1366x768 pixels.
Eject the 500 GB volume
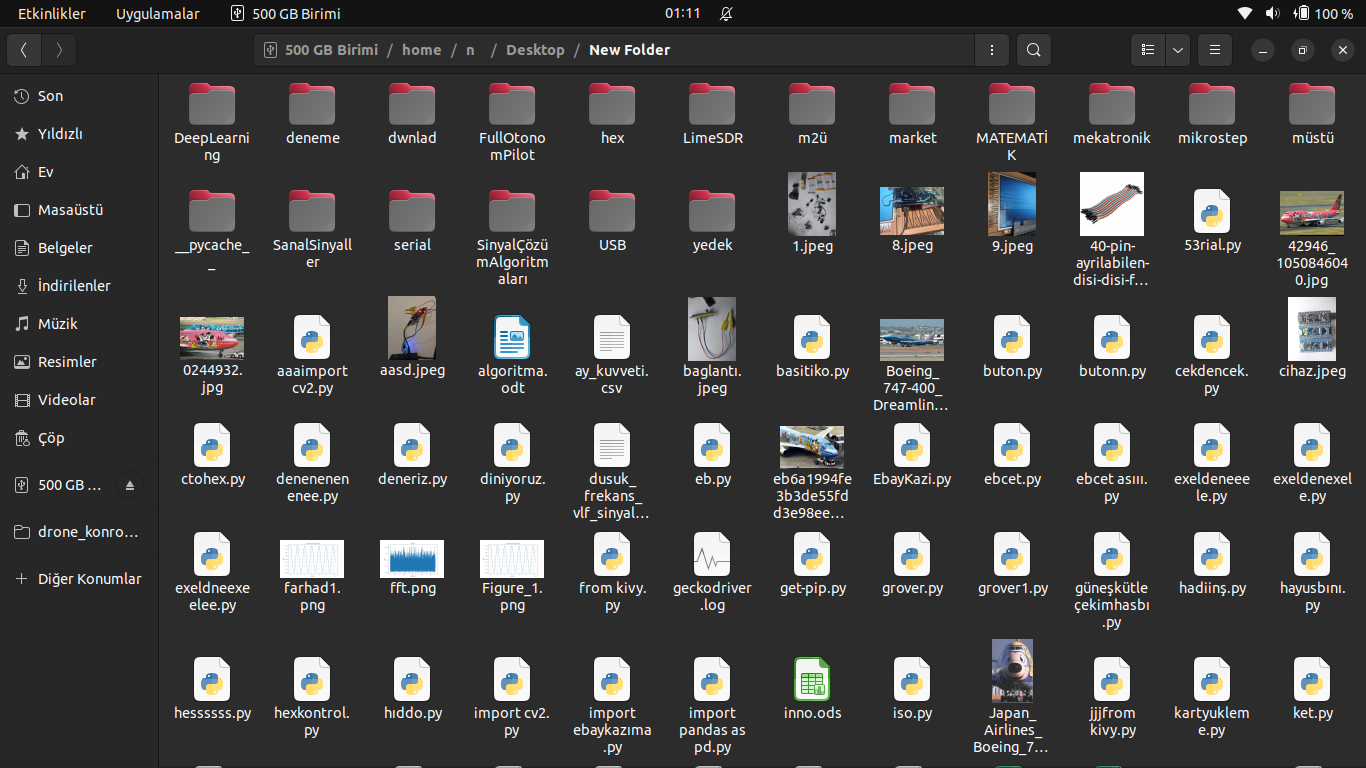coord(129,485)
